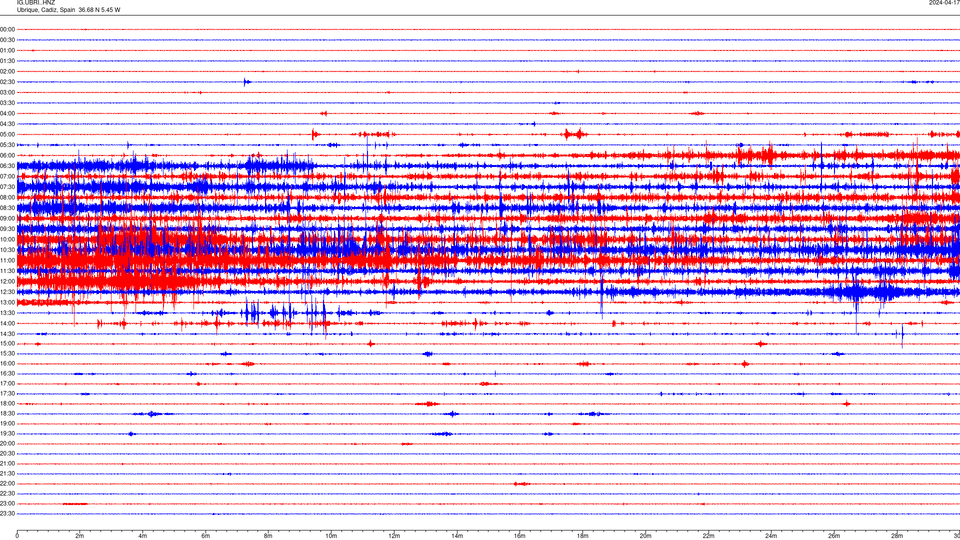
Task: Click the '6m' minute axis tick label
Action: (x=206, y=536)
